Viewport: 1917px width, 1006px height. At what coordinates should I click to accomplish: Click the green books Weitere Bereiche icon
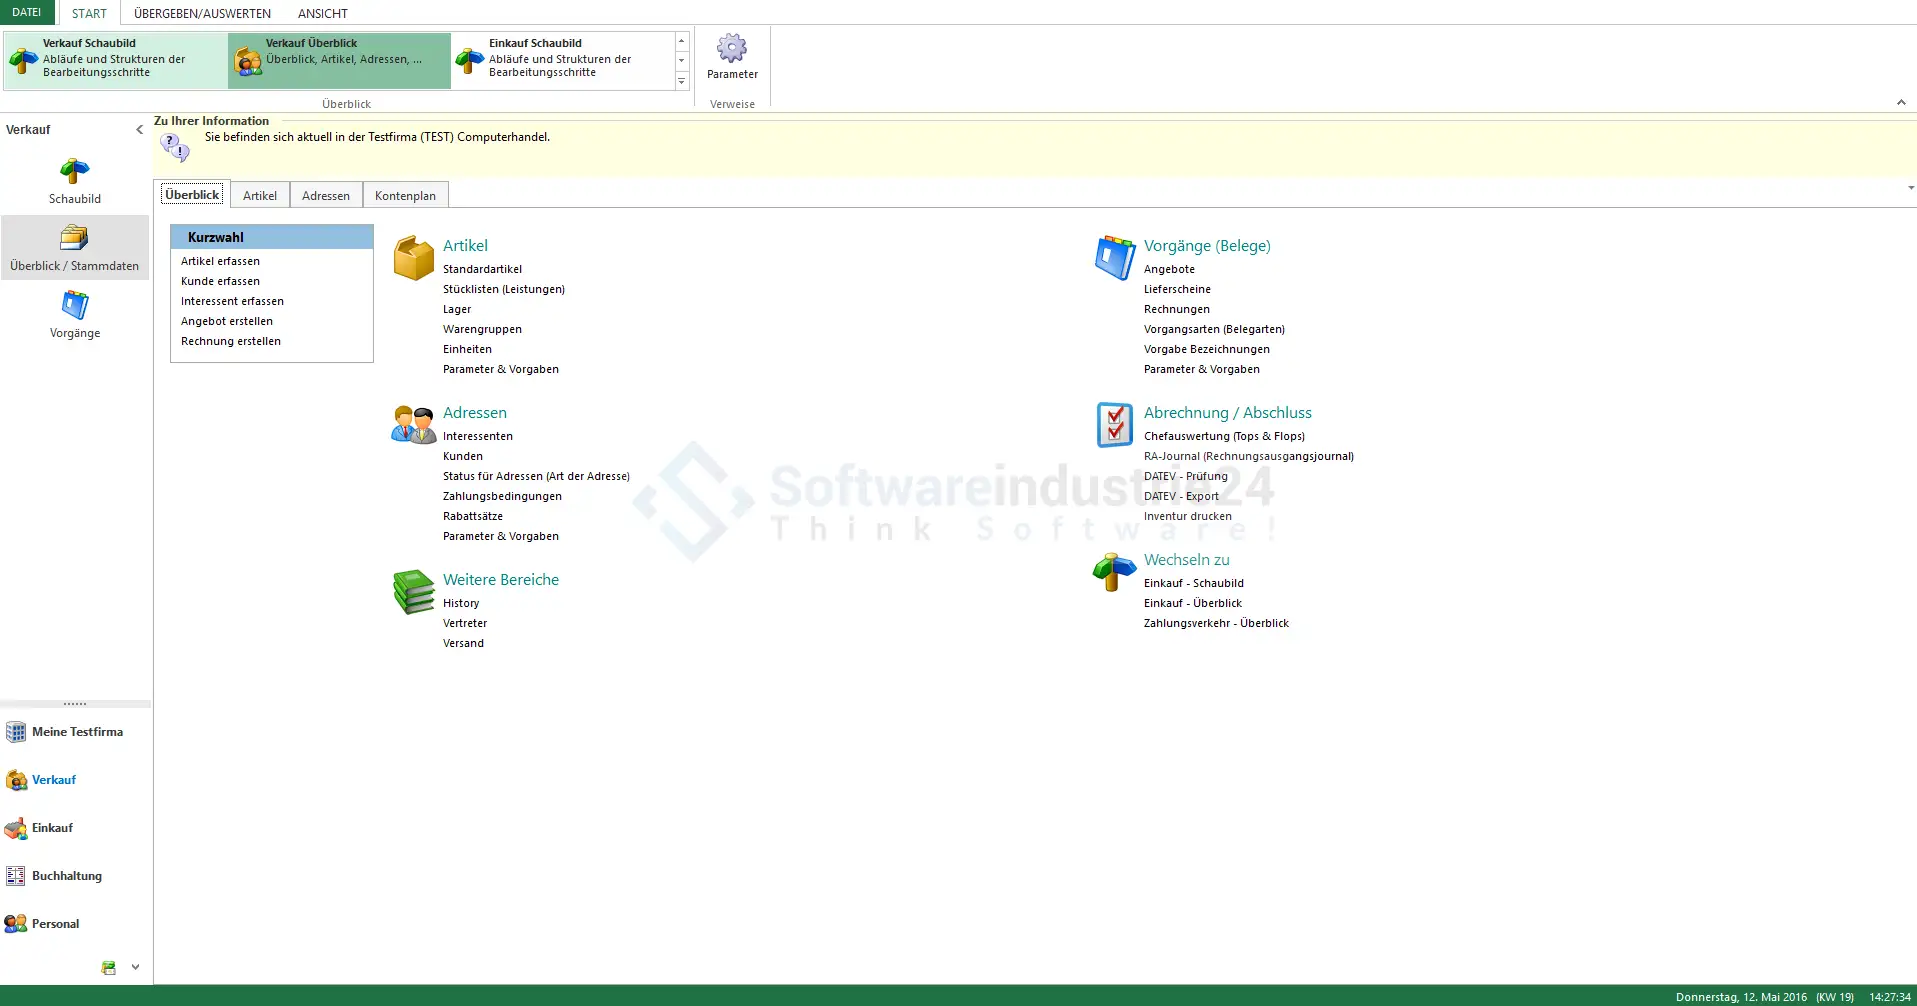pyautogui.click(x=413, y=592)
